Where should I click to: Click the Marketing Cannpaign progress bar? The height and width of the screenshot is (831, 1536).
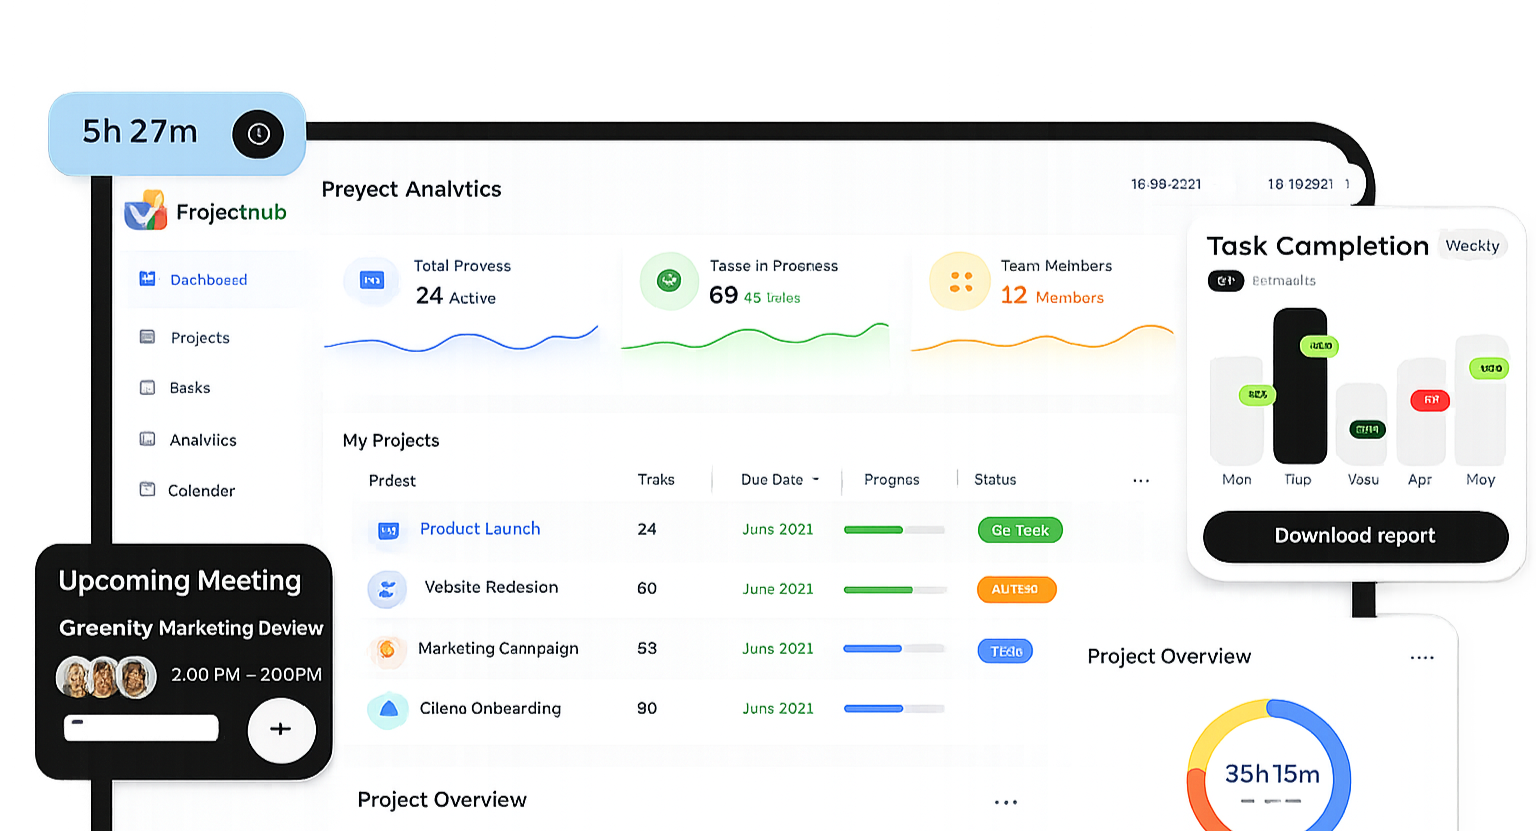coord(894,649)
